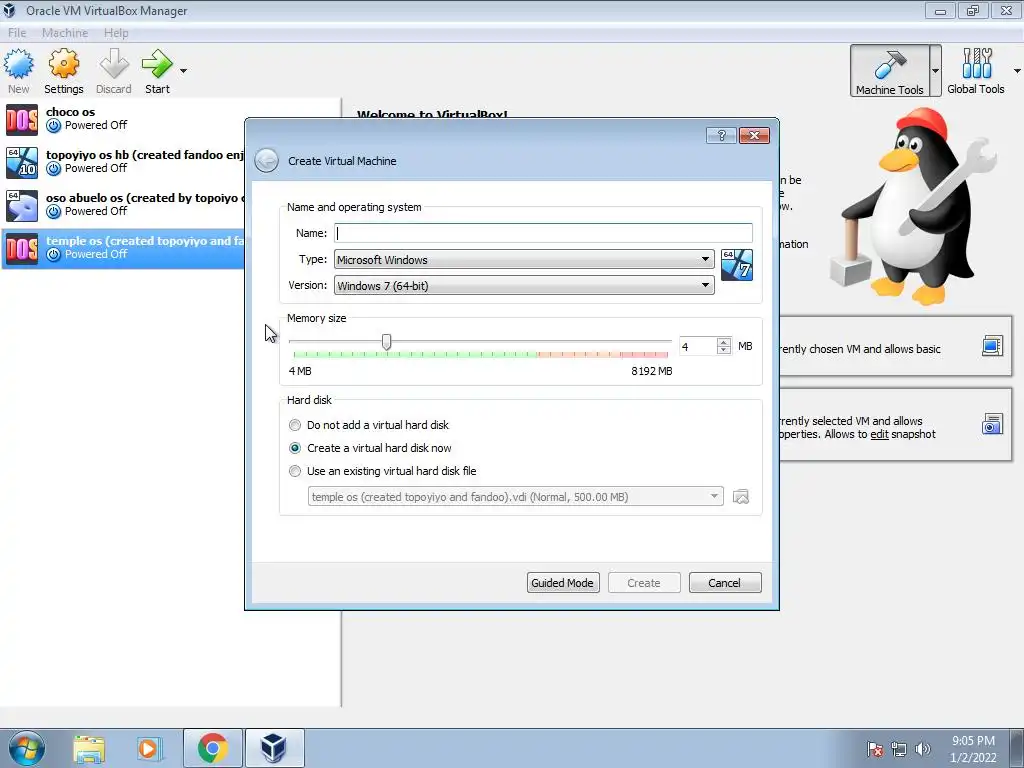
Task: Click the memory size MB value field
Action: click(x=697, y=347)
